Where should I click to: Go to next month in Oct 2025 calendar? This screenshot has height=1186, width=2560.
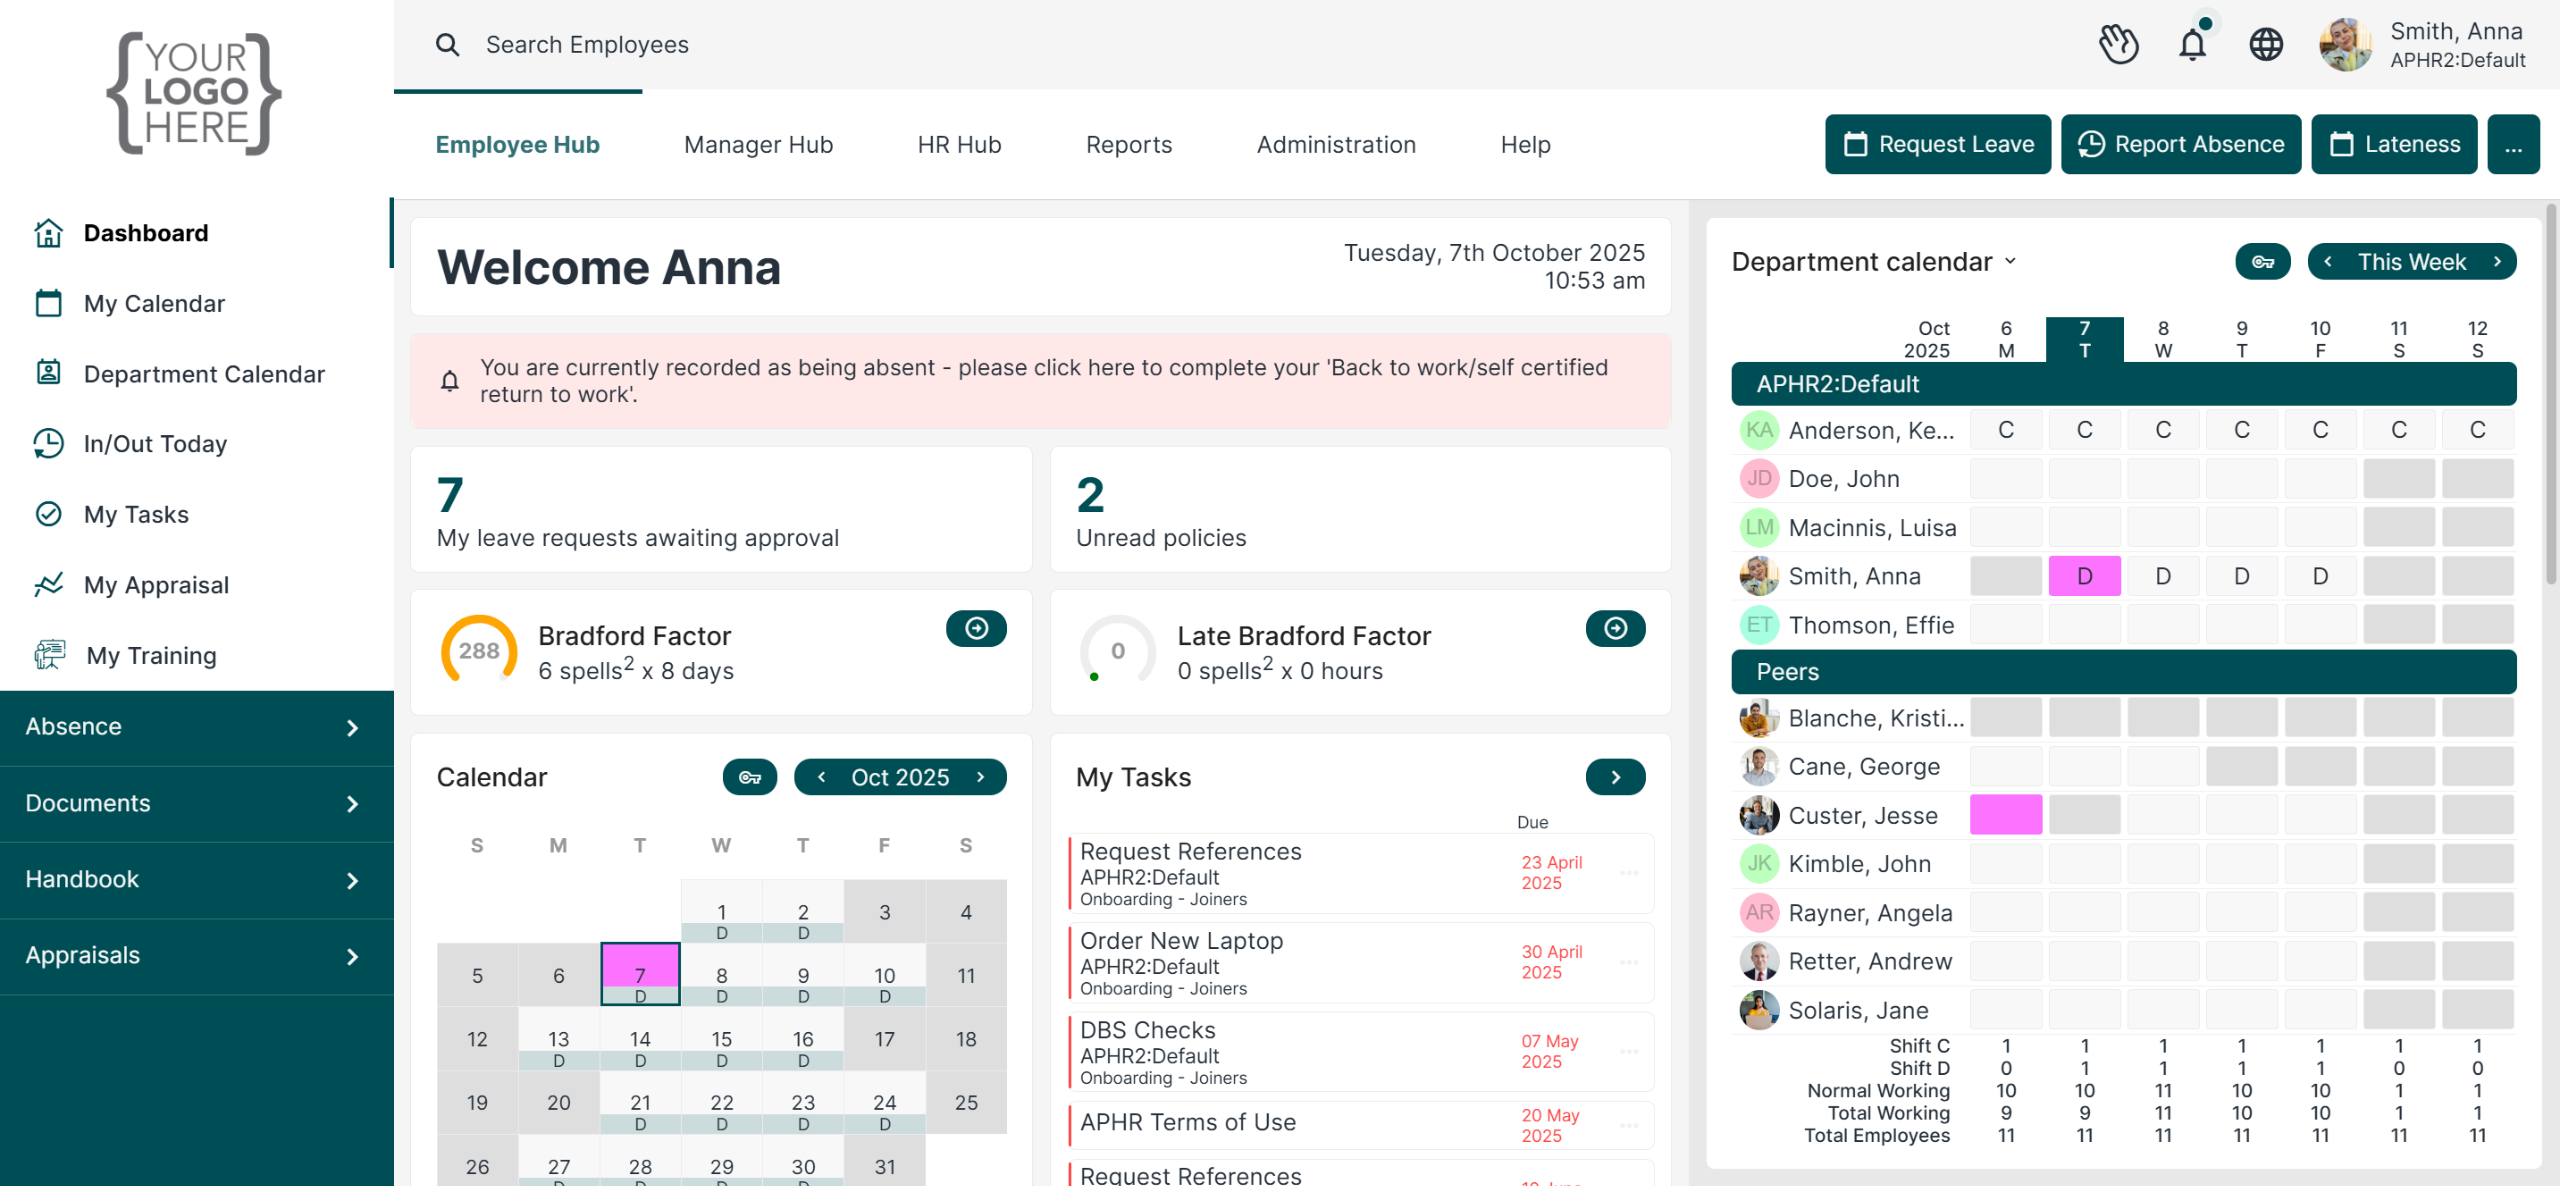pos(981,777)
